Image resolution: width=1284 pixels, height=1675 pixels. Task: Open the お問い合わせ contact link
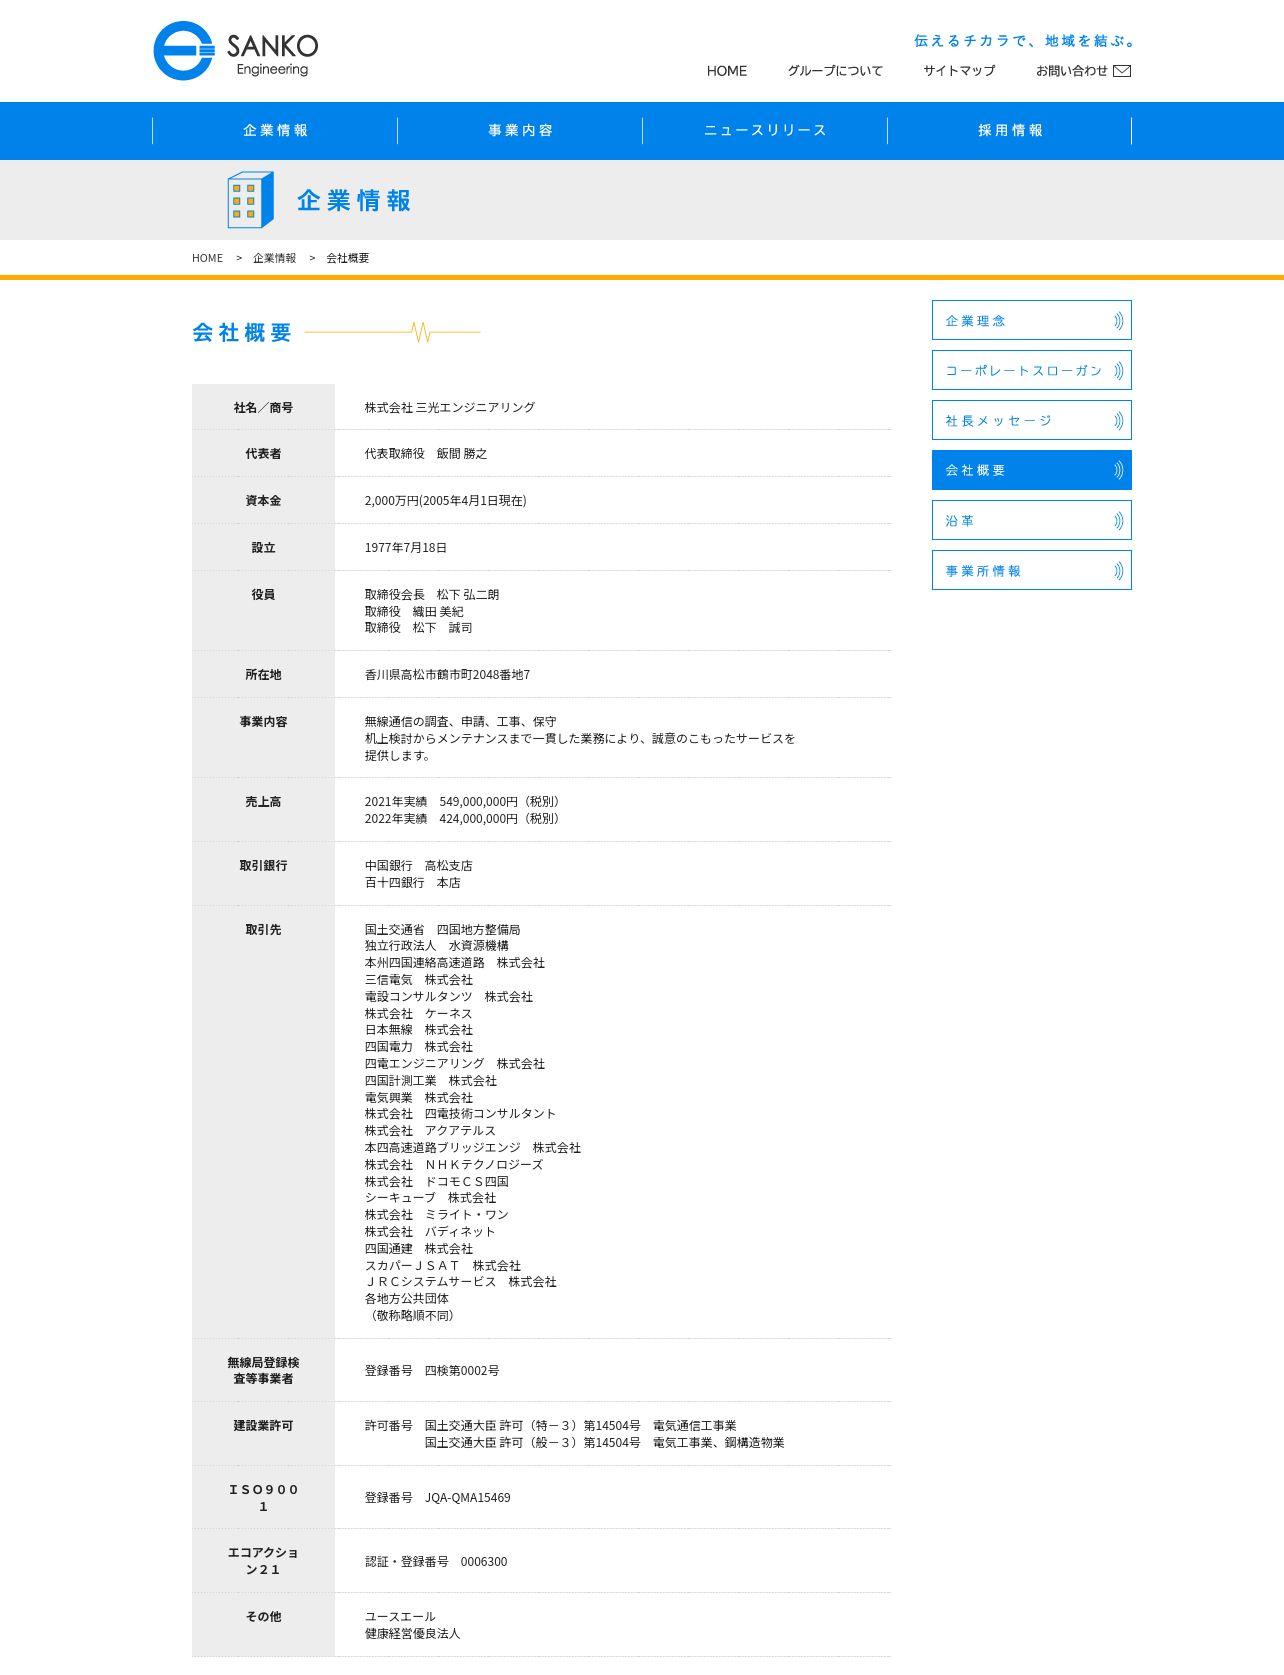pyautogui.click(x=1083, y=71)
